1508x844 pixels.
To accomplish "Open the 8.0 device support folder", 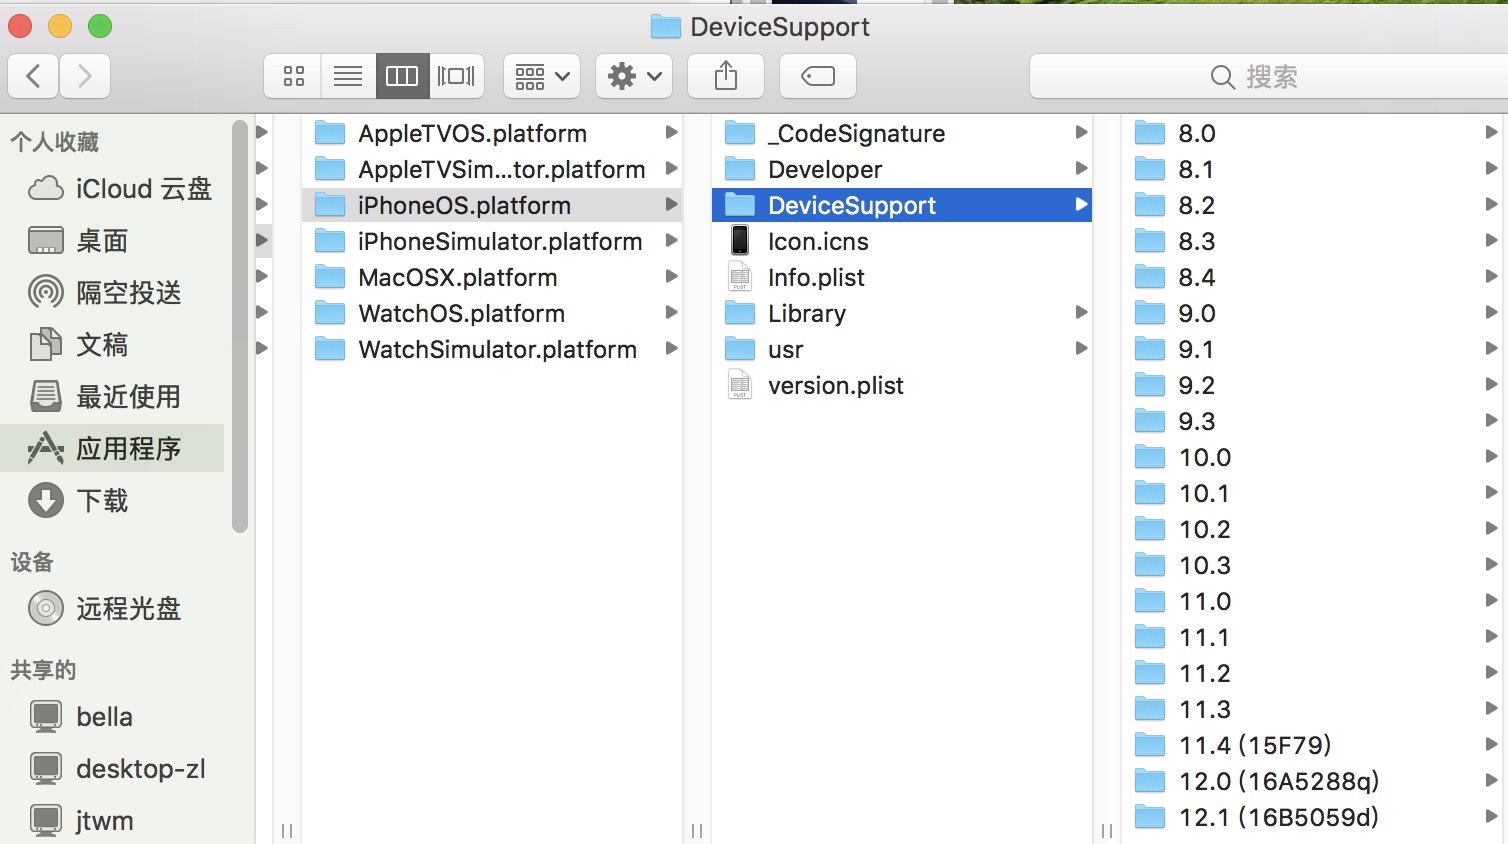I will (1312, 133).
